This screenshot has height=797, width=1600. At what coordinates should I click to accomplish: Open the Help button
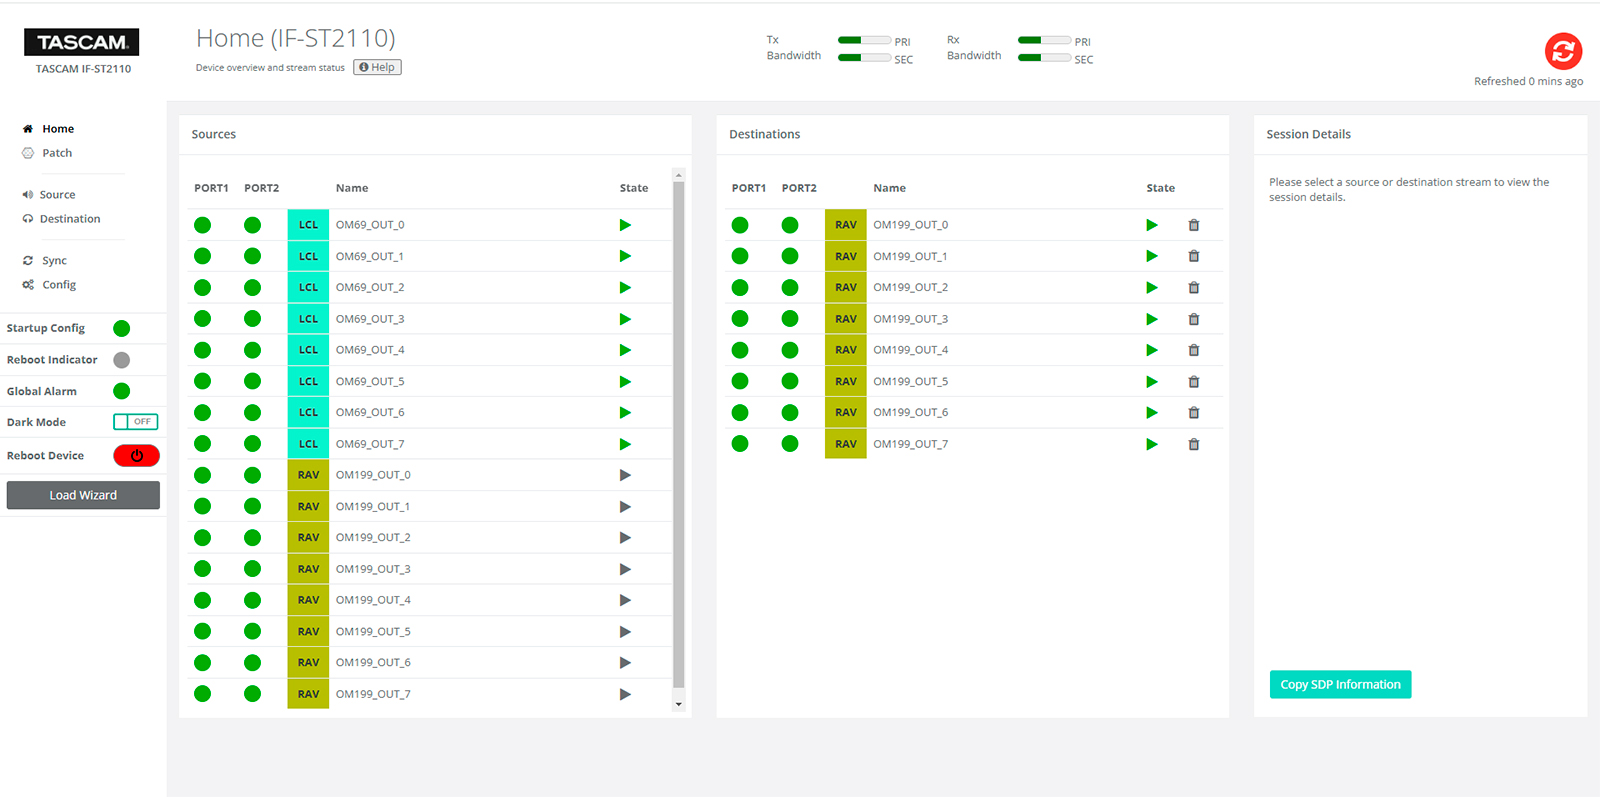click(x=377, y=67)
